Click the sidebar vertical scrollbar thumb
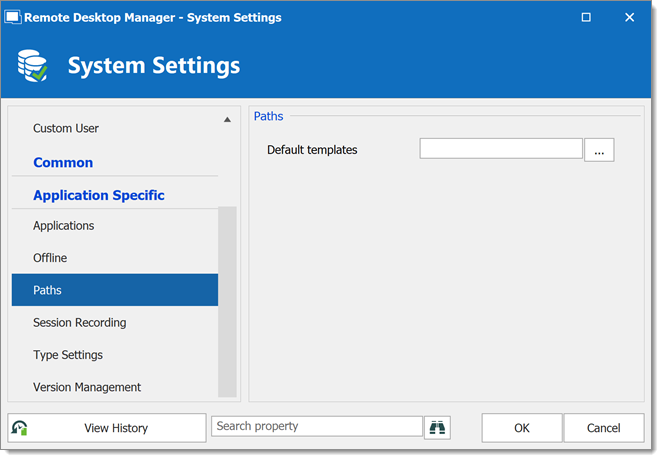 coord(227,302)
